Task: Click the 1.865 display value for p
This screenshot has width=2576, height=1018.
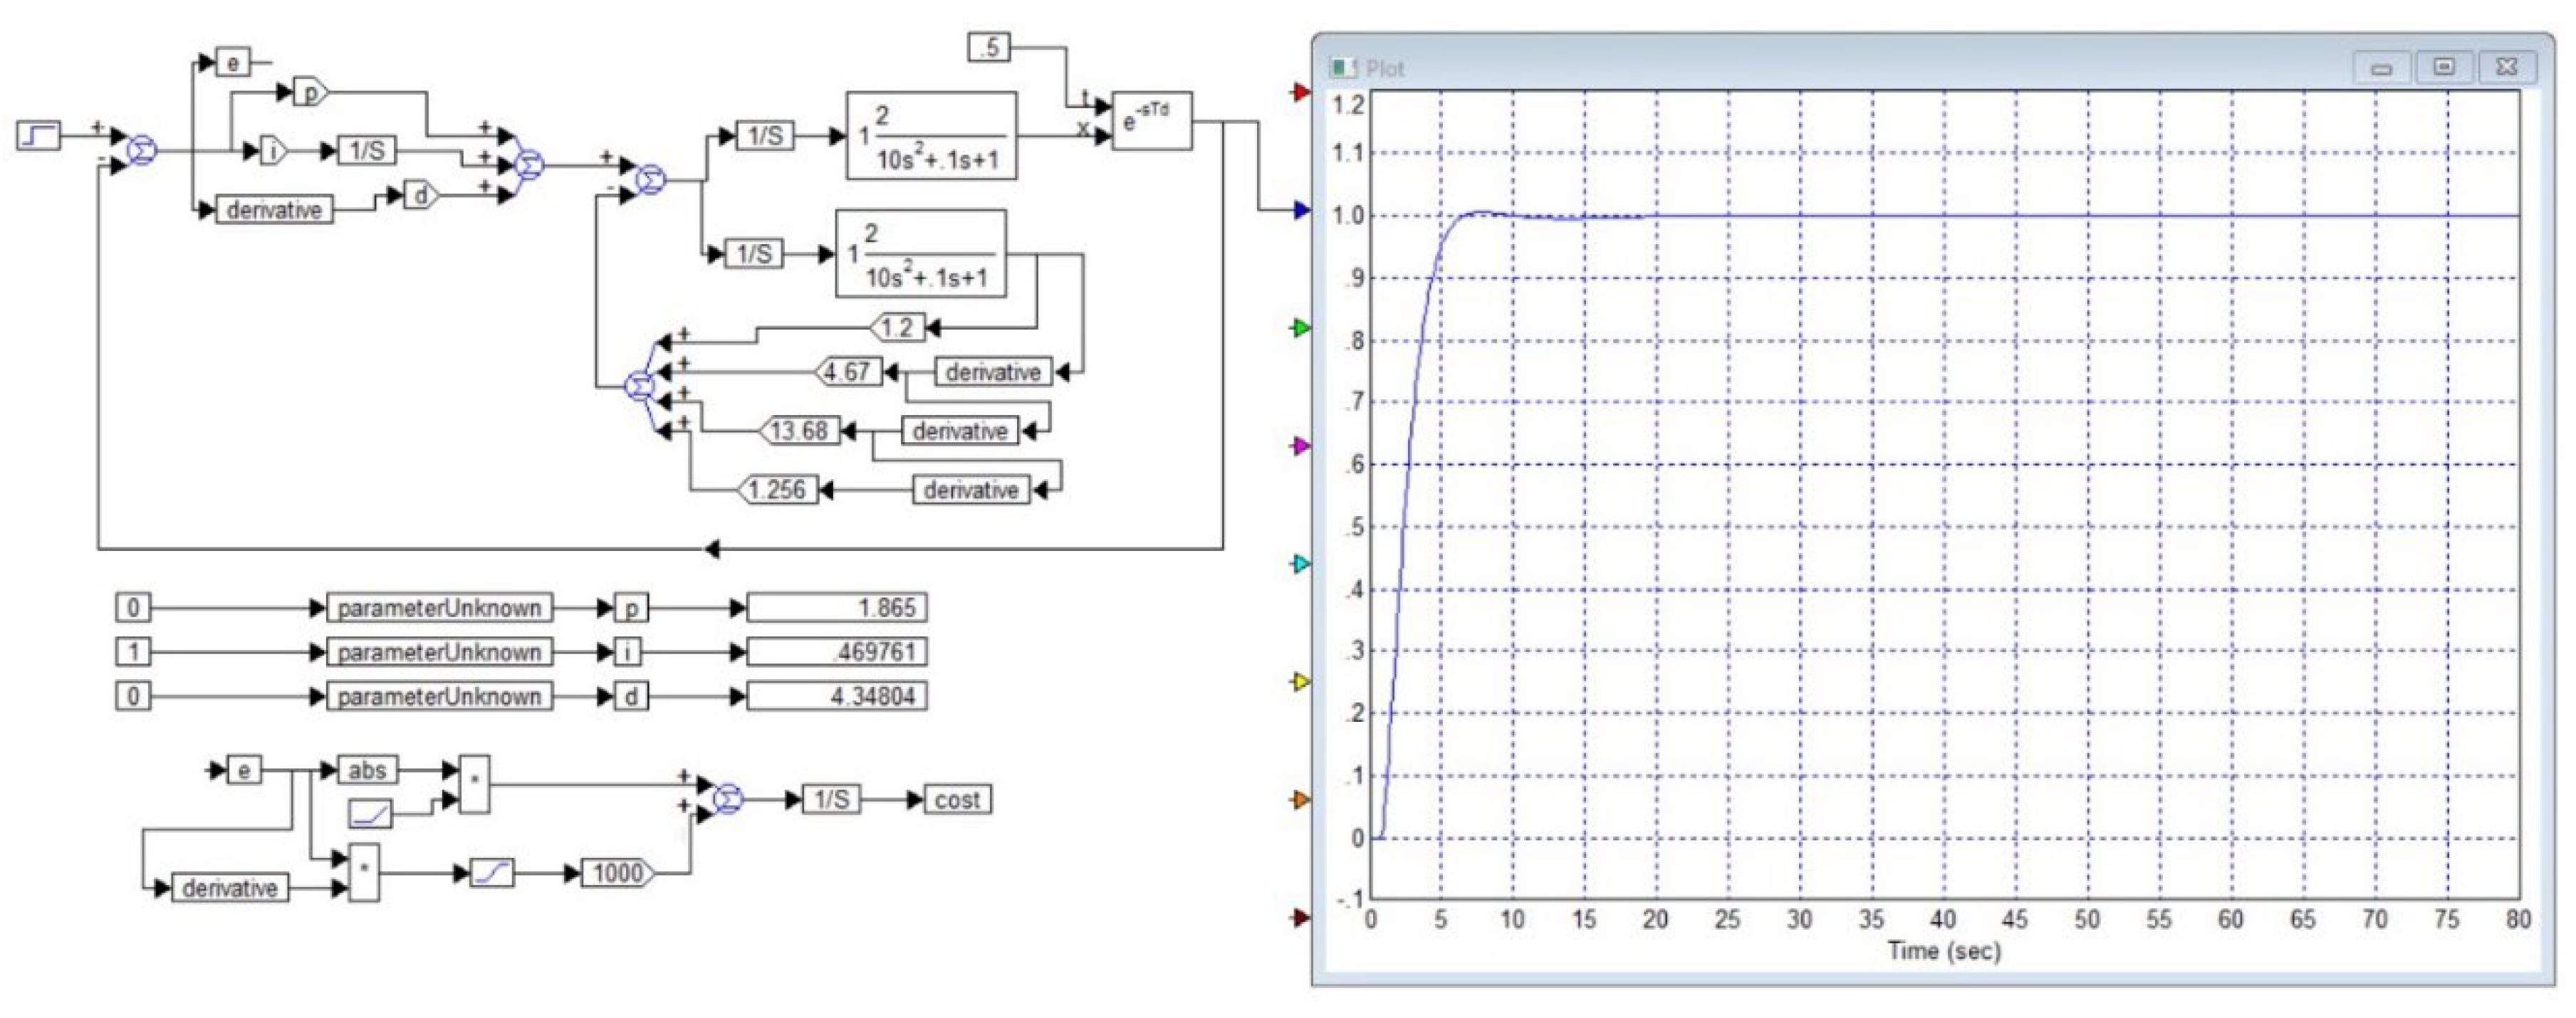Action: point(837,607)
